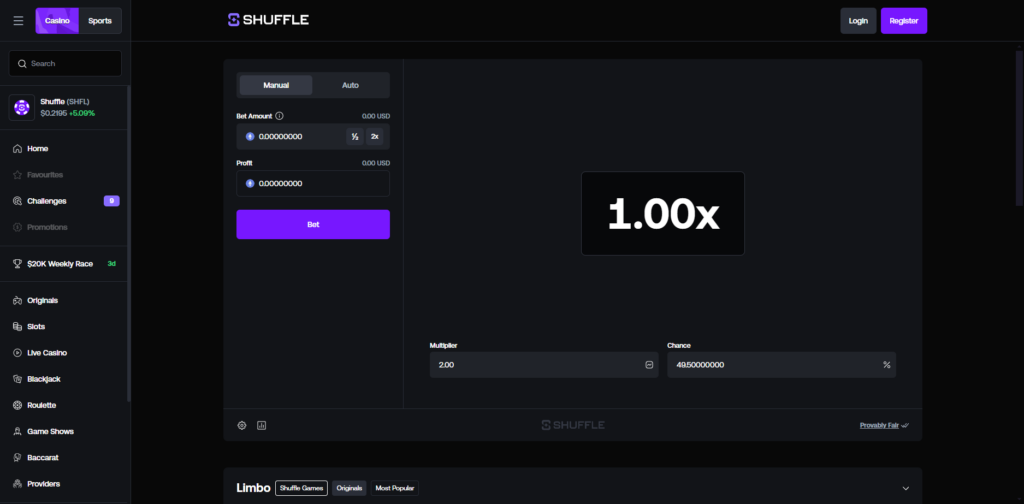Image resolution: width=1024 pixels, height=504 pixels.
Task: Click the Bet Amount input field
Action: [313, 136]
